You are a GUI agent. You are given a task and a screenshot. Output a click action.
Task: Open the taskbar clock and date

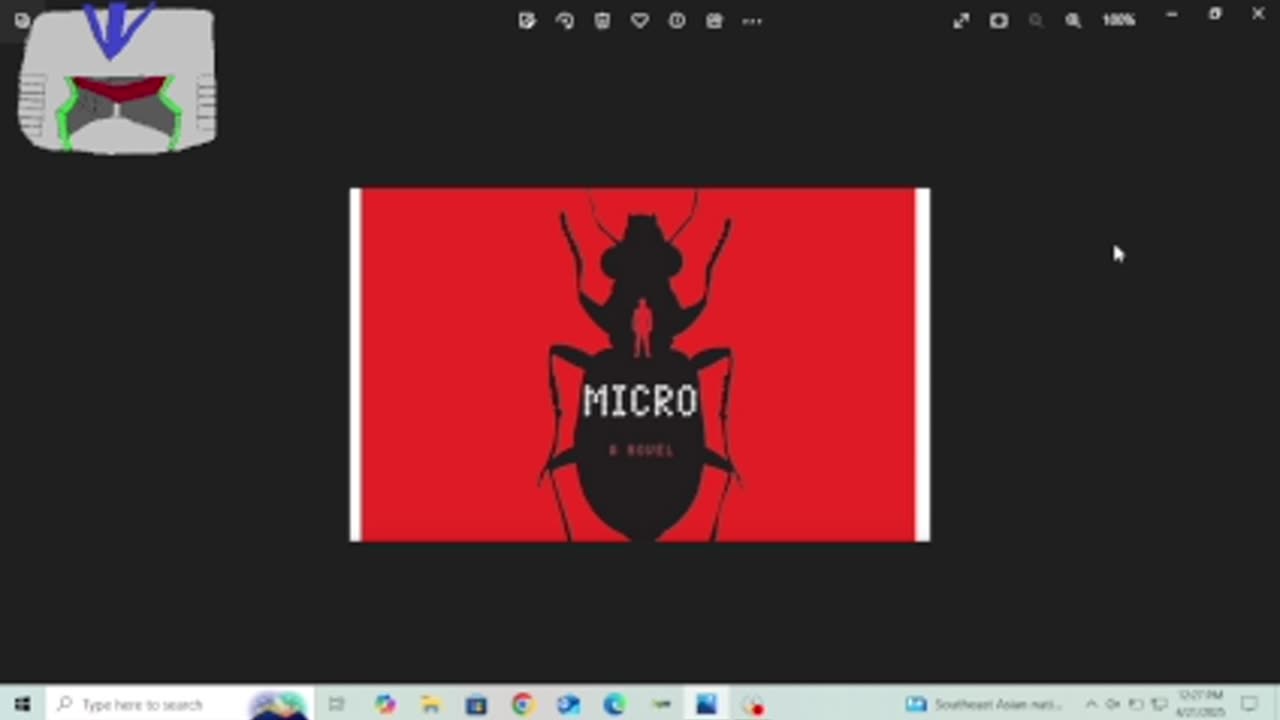coord(1201,704)
